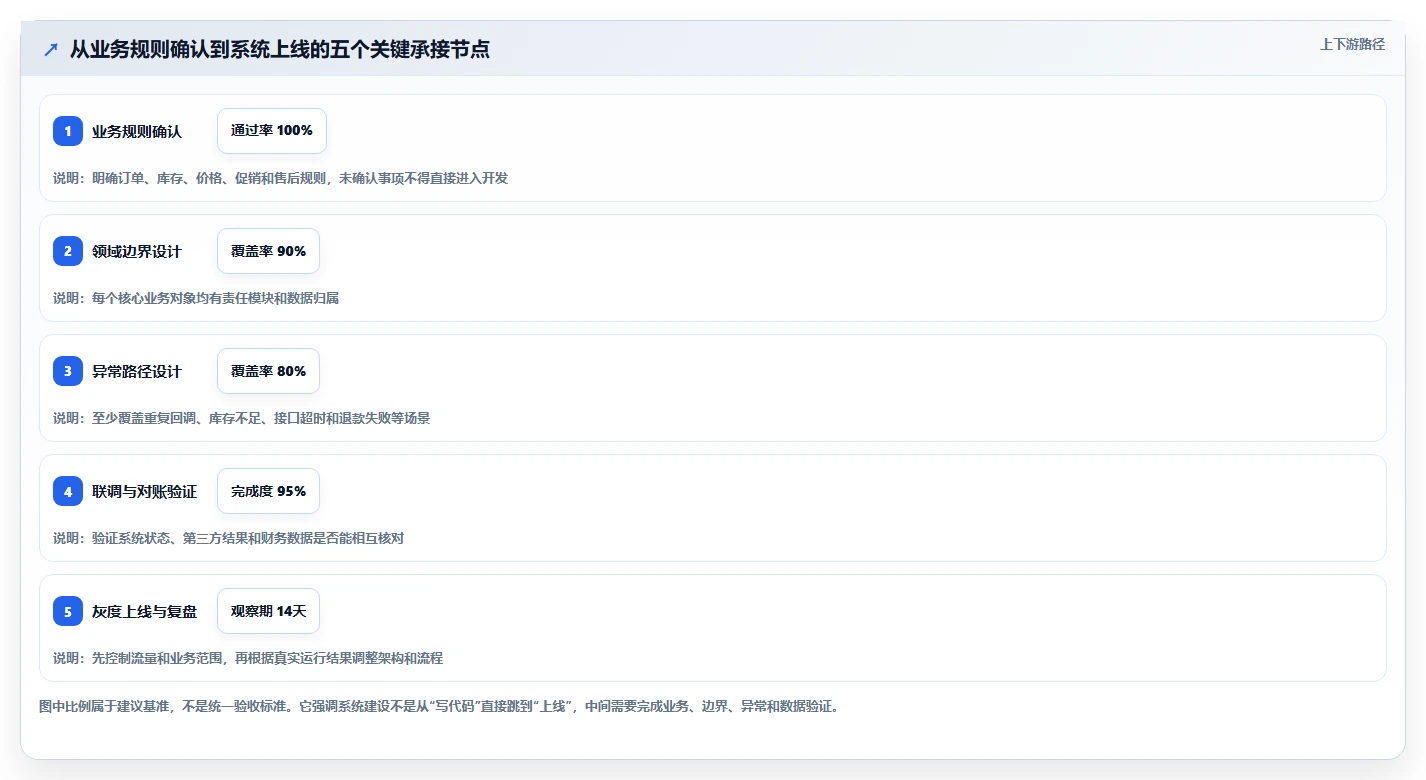Click step number badge 3

(x=68, y=371)
